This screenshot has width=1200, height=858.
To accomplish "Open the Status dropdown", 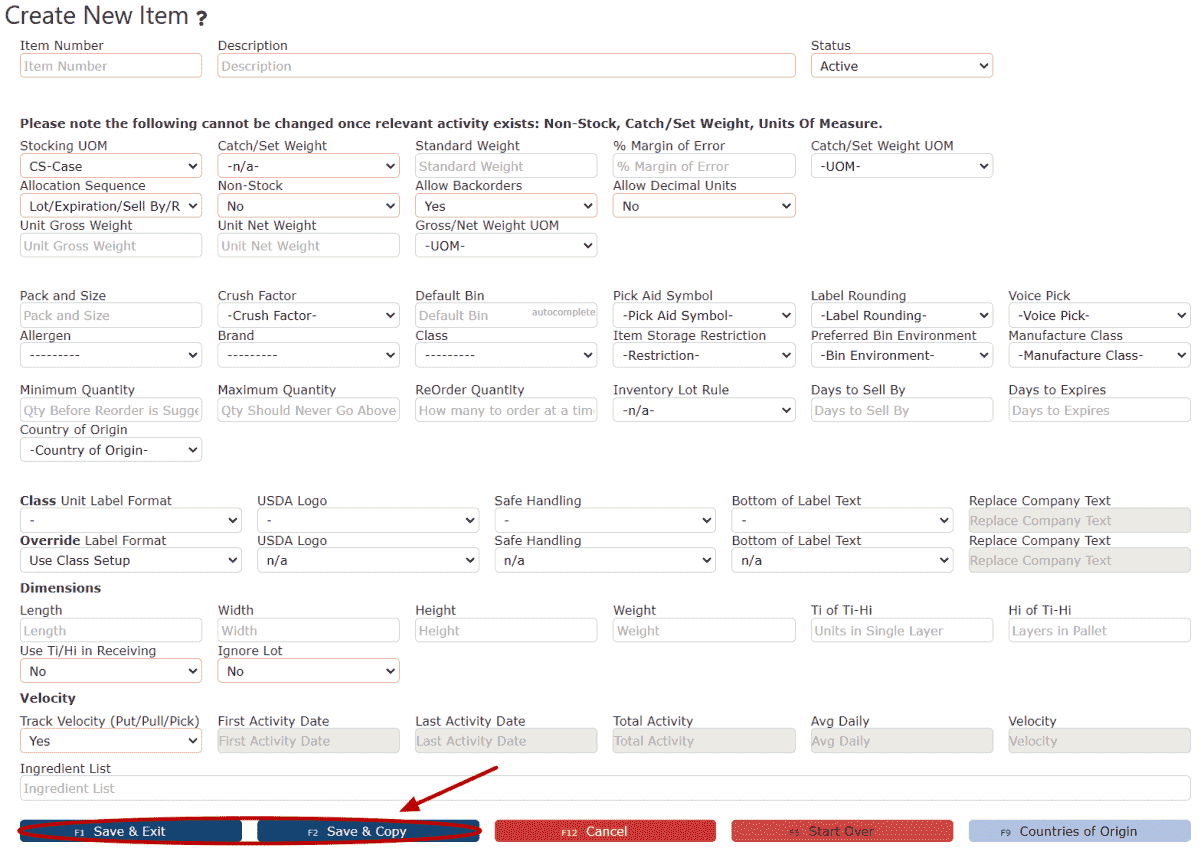I will 901,66.
